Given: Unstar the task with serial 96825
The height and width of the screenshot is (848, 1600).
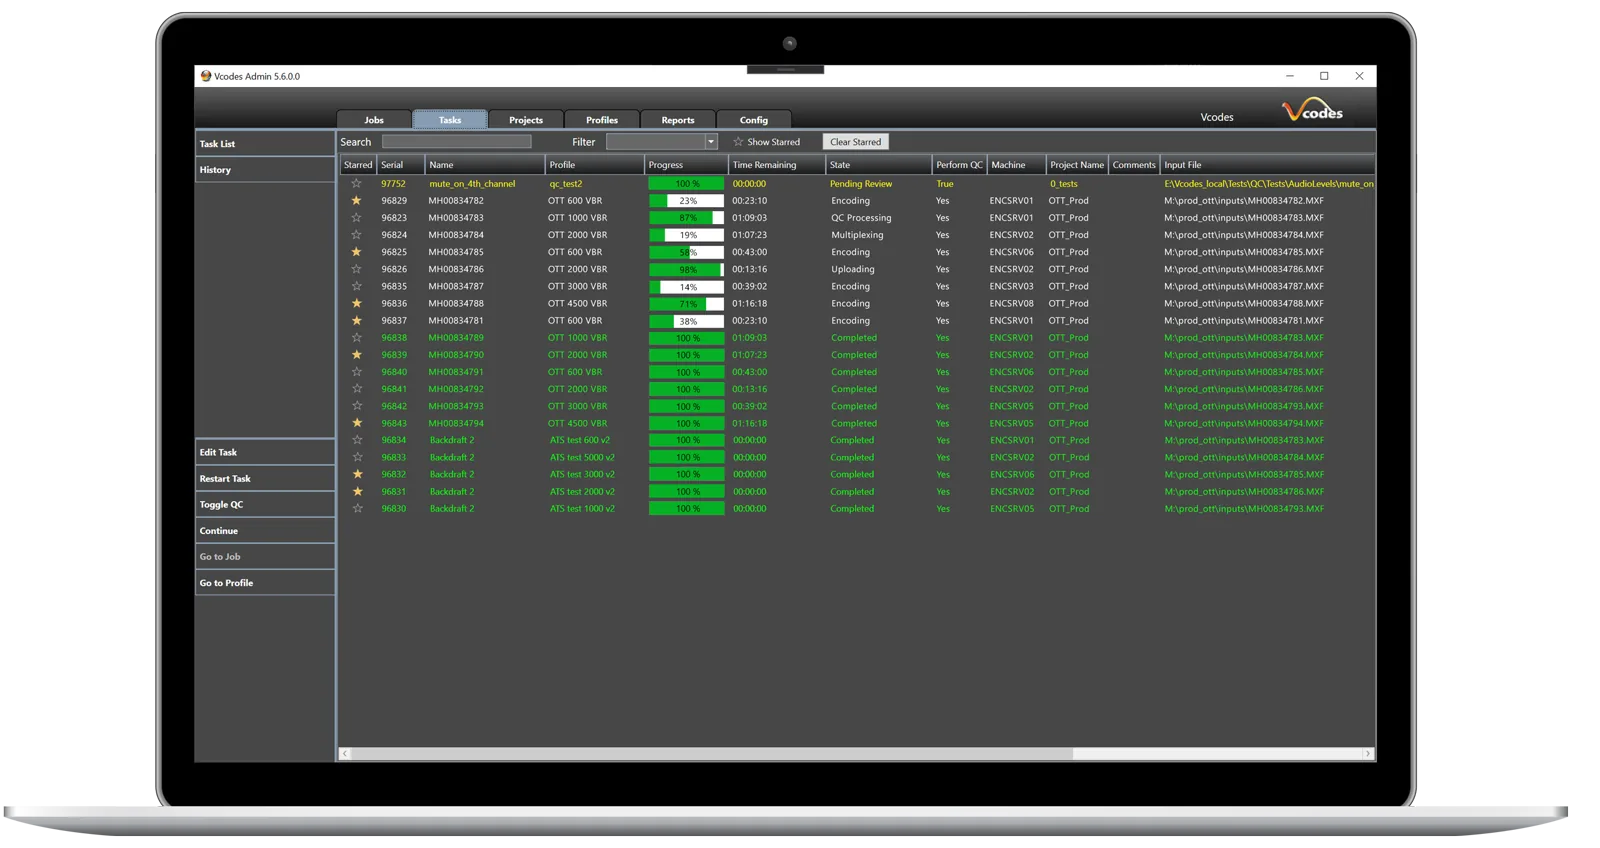Looking at the screenshot, I should 356,252.
